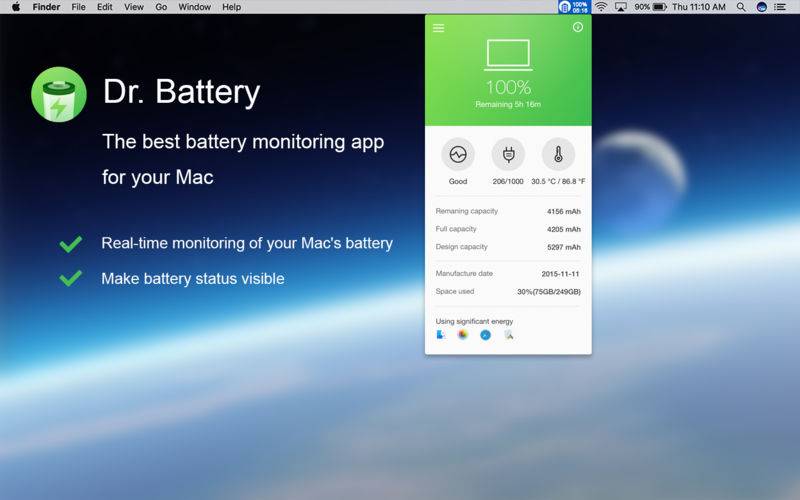Viewport: 800px width, 500px height.
Task: Open the Edit menu
Action: pyautogui.click(x=105, y=7)
